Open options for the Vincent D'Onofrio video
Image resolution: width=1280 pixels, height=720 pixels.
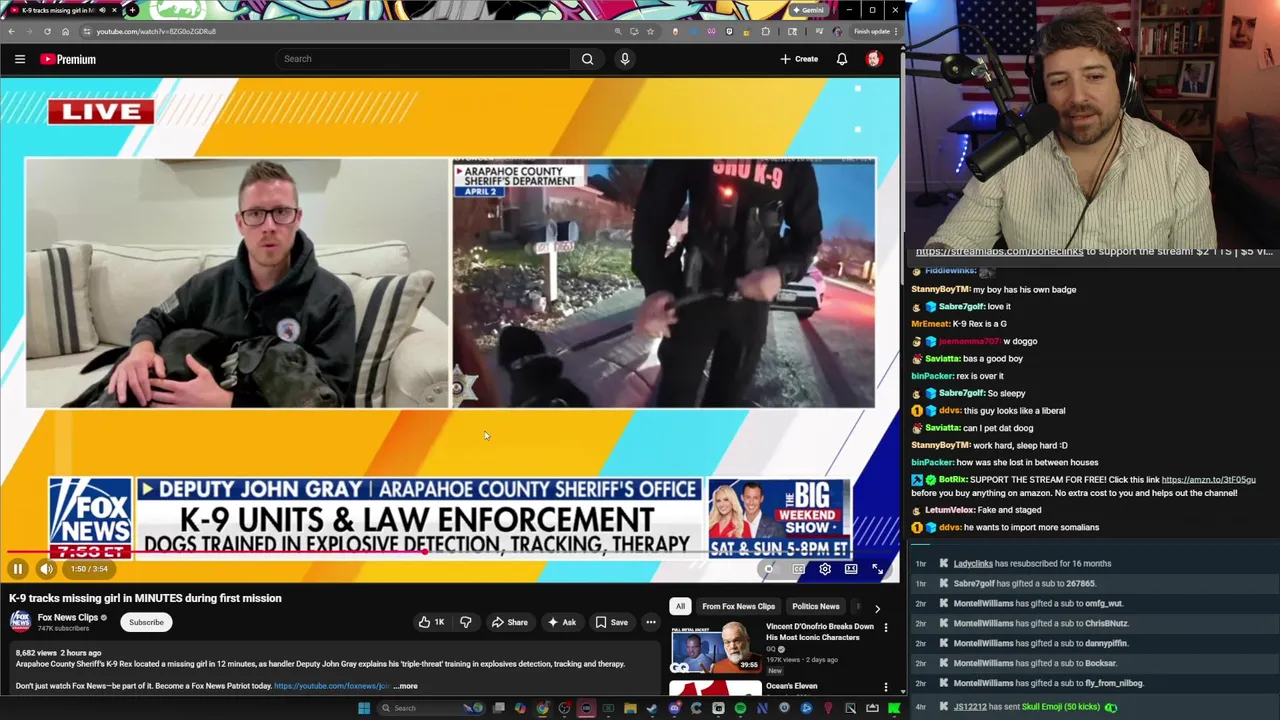pos(885,628)
